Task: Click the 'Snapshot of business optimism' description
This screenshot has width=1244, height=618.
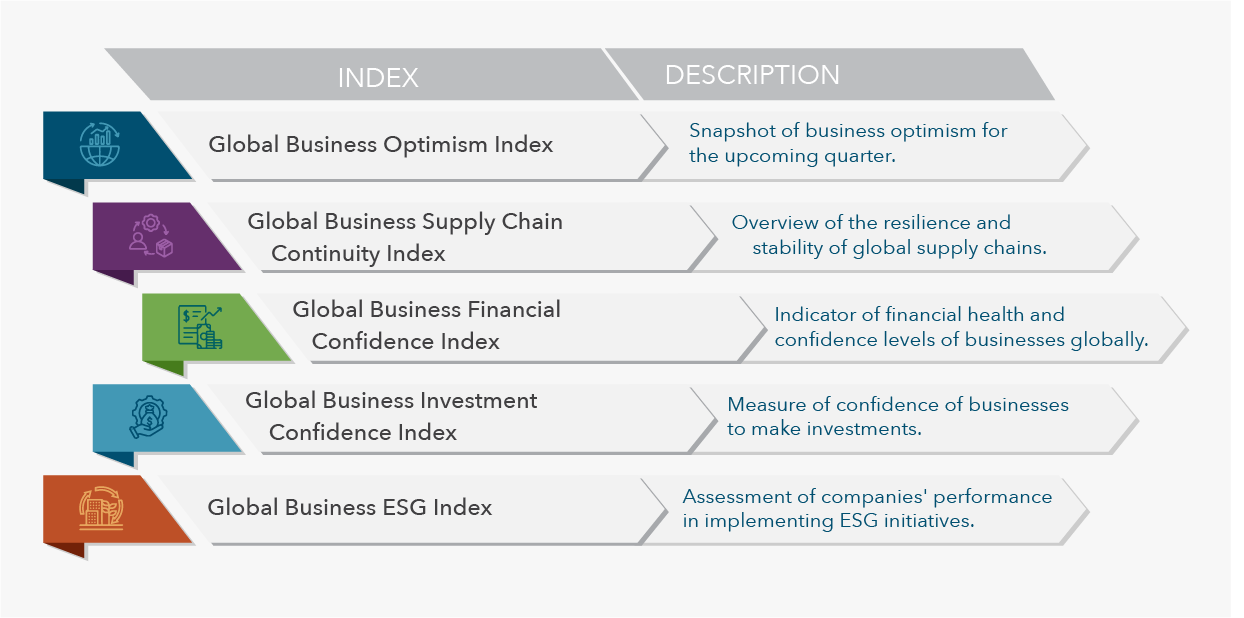Action: pos(848,143)
